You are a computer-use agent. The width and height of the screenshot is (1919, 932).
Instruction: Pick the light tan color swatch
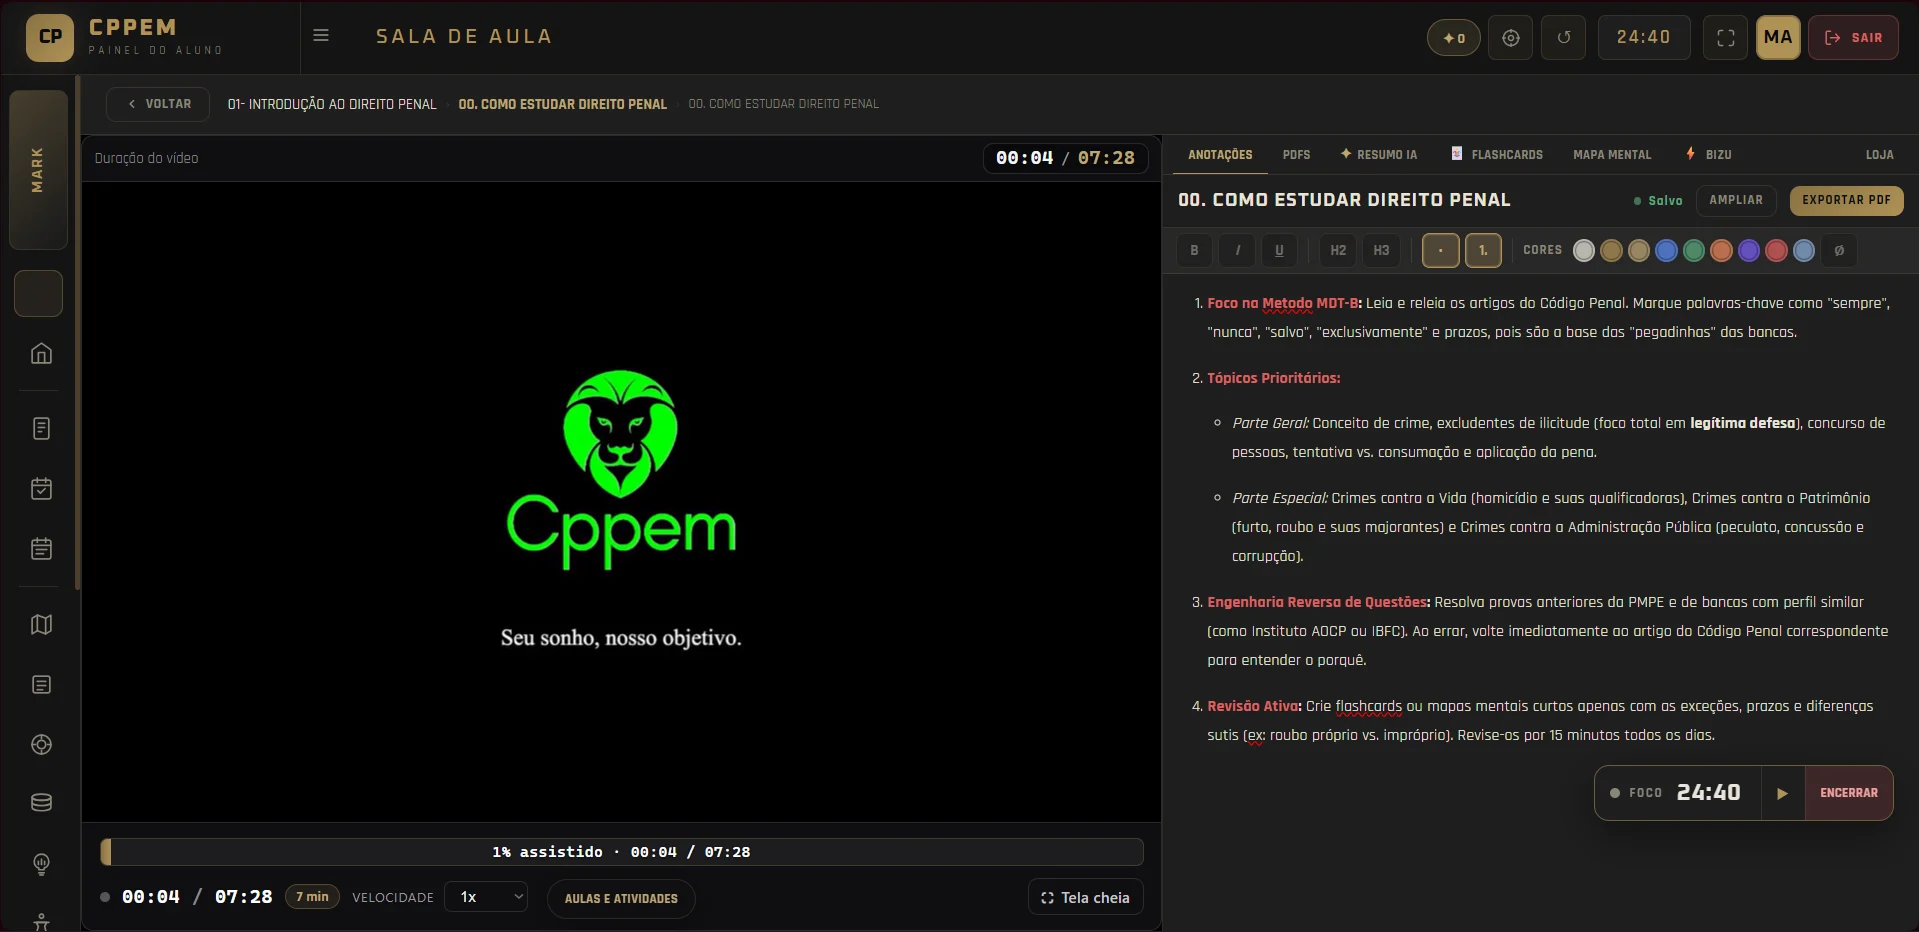(x=1639, y=250)
